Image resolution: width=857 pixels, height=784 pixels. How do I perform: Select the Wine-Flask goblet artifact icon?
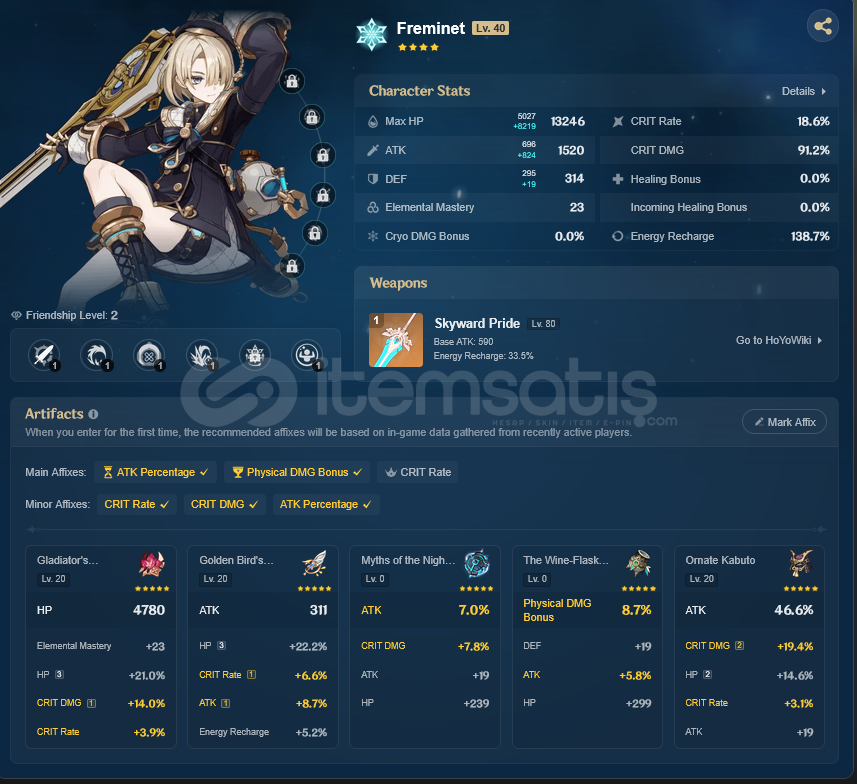638,564
